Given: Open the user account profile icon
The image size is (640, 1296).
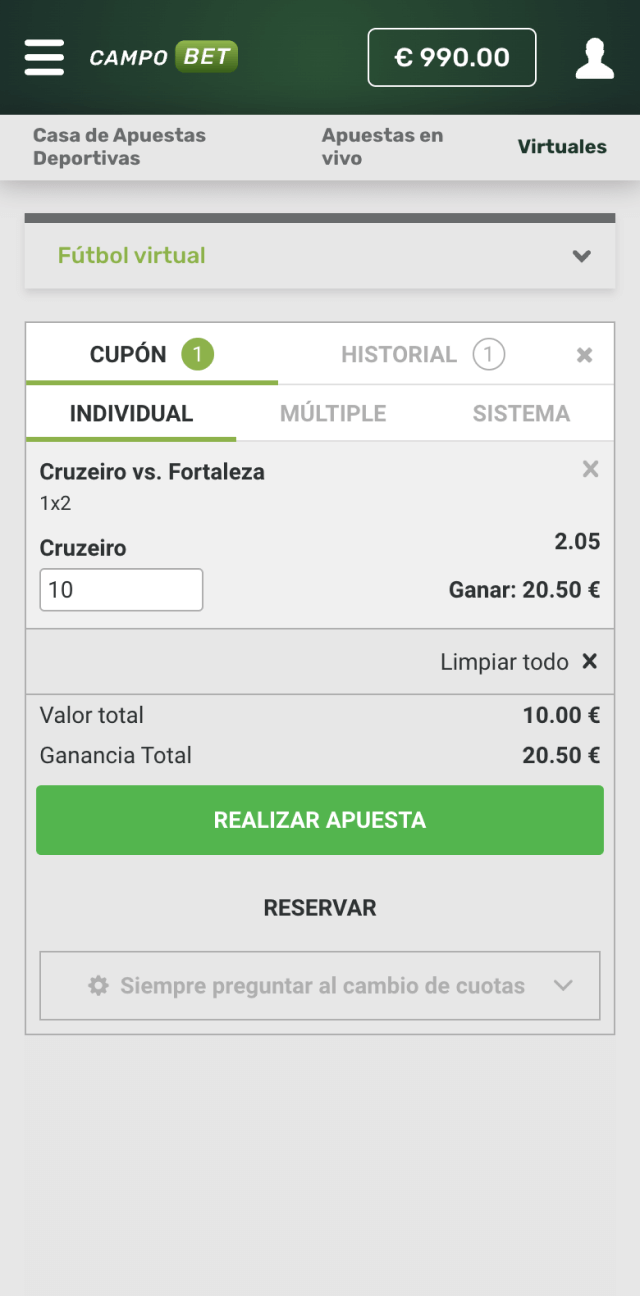Looking at the screenshot, I should [x=594, y=58].
